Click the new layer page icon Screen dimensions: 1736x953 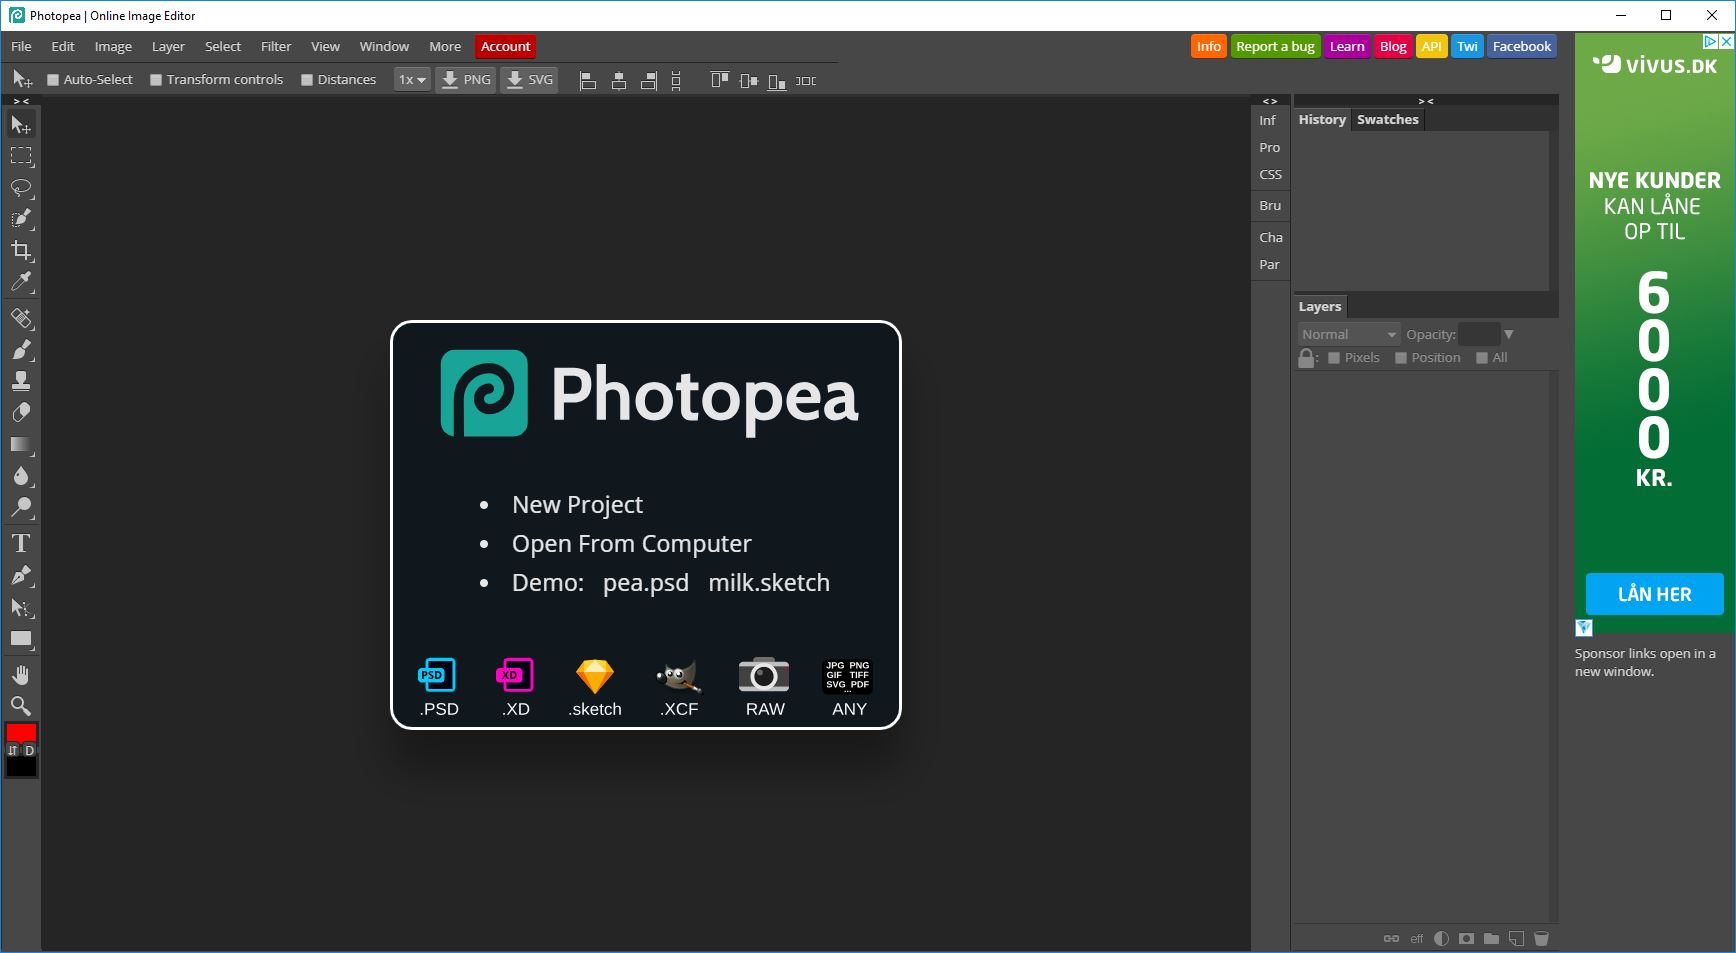1516,938
